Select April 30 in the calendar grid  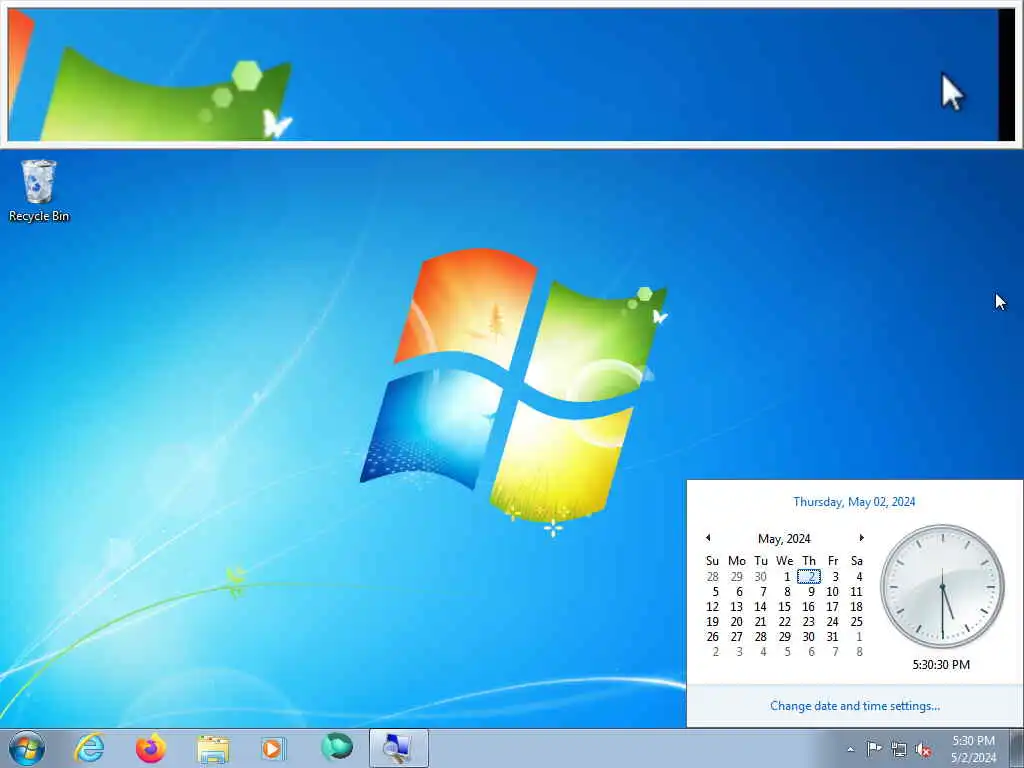pos(761,577)
